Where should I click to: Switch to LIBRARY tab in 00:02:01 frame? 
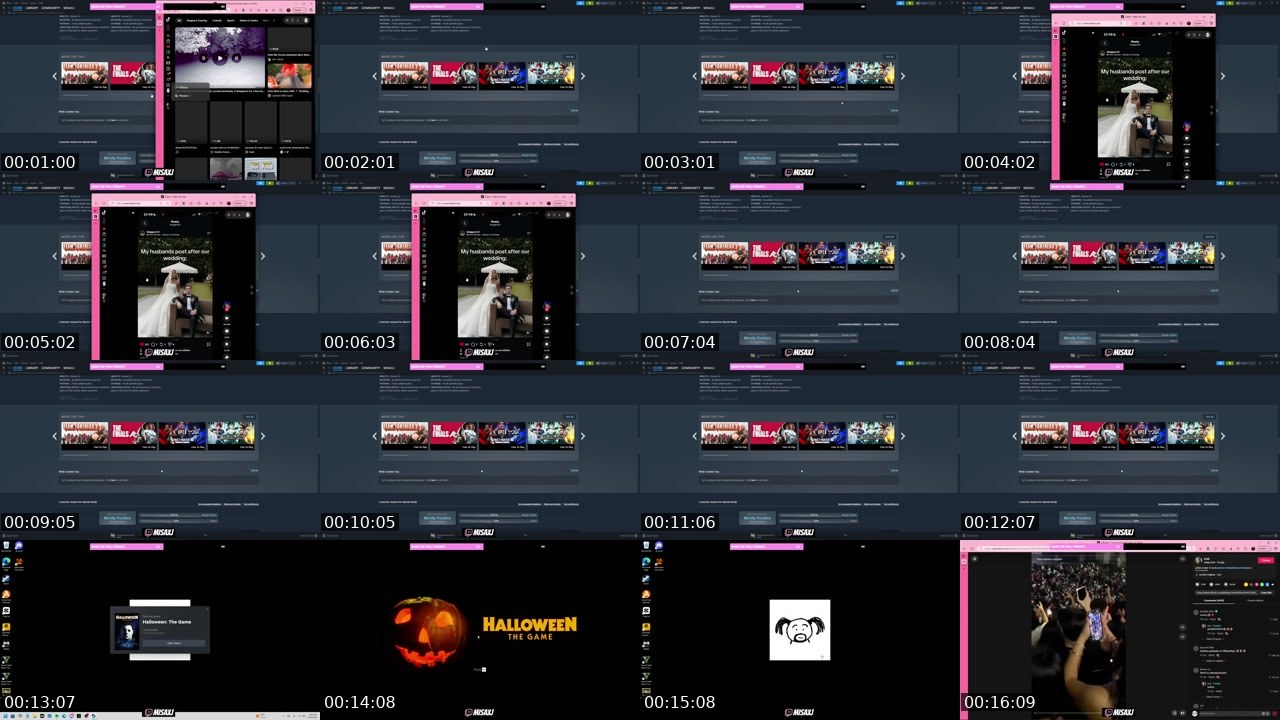pyautogui.click(x=351, y=8)
